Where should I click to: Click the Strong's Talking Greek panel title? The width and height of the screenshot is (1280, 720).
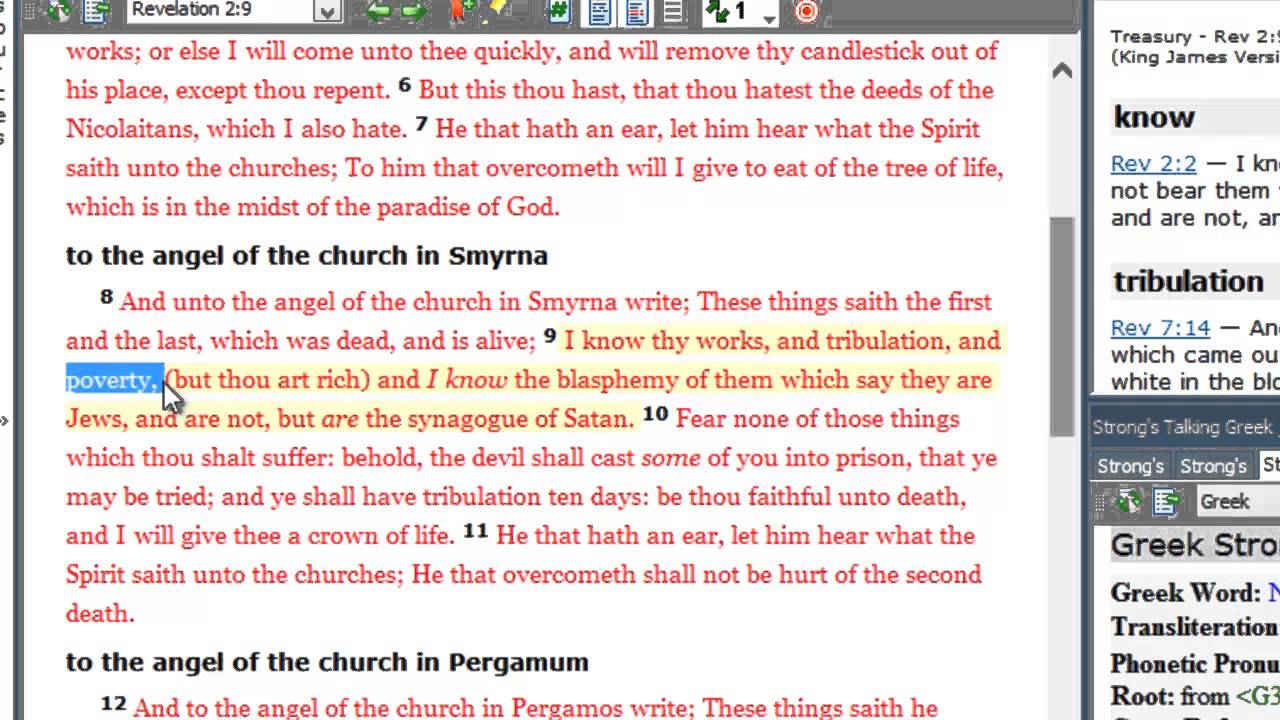coord(1185,427)
